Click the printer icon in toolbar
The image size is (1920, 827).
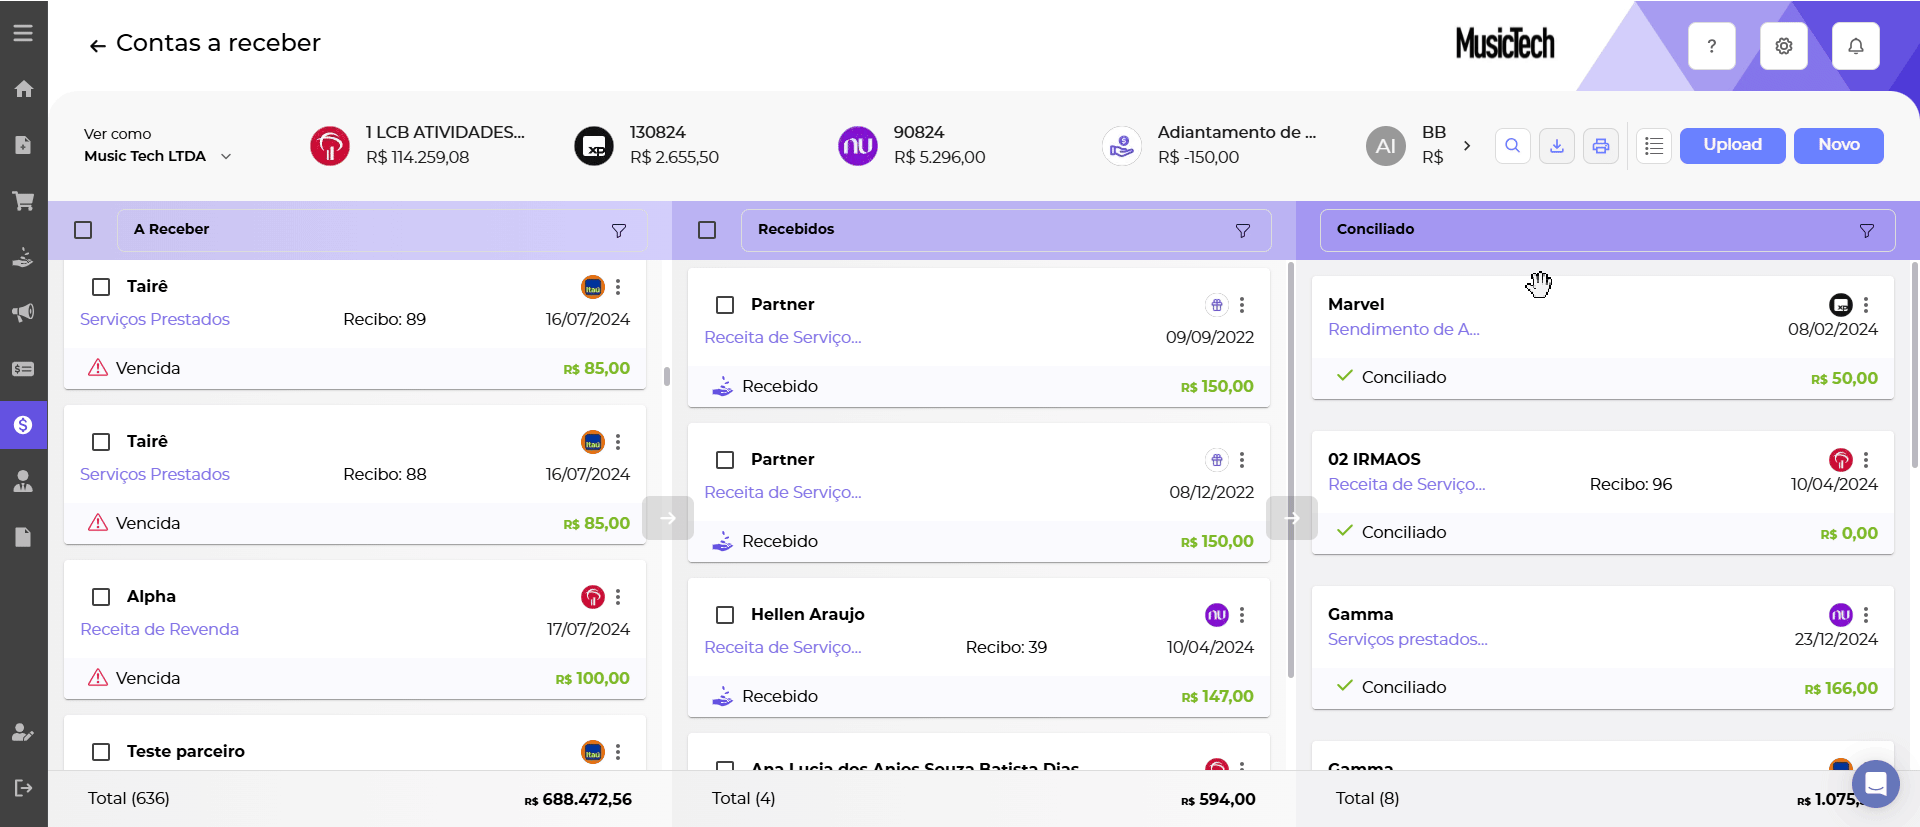pos(1600,146)
